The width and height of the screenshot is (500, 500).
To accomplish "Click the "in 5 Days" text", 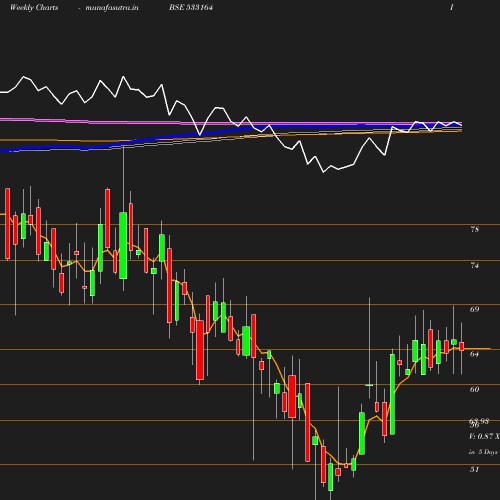I will pos(483,452).
